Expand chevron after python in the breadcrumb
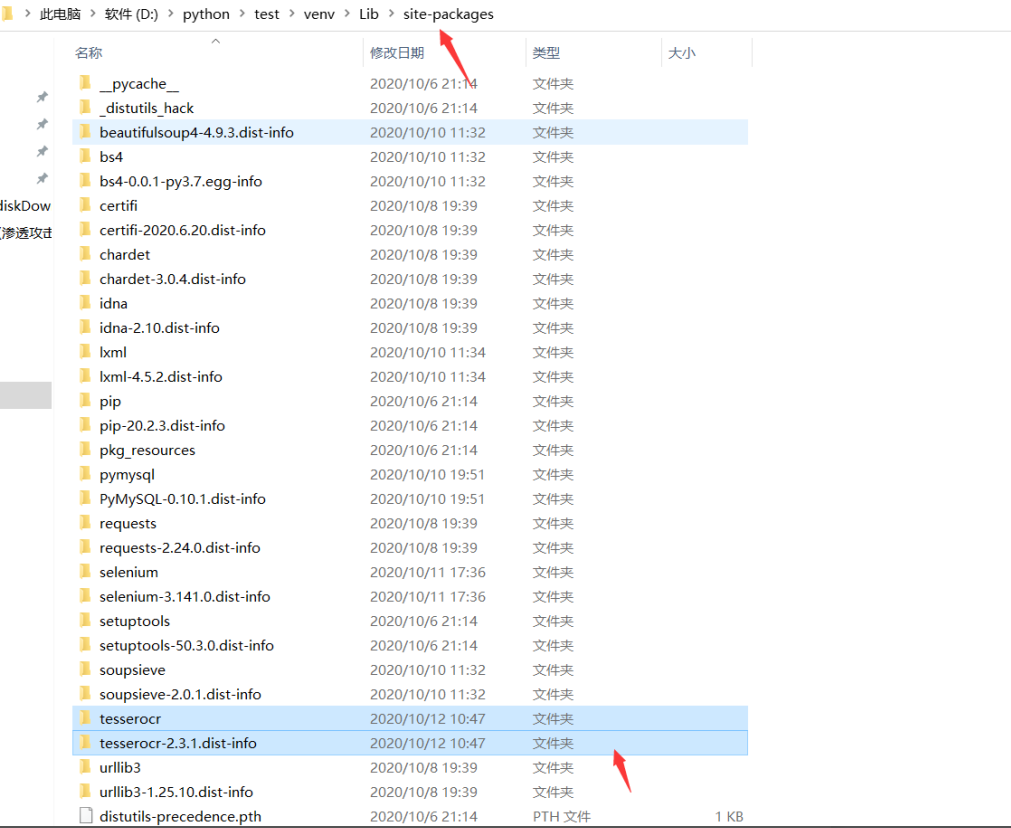The image size is (1011, 828). point(242,14)
